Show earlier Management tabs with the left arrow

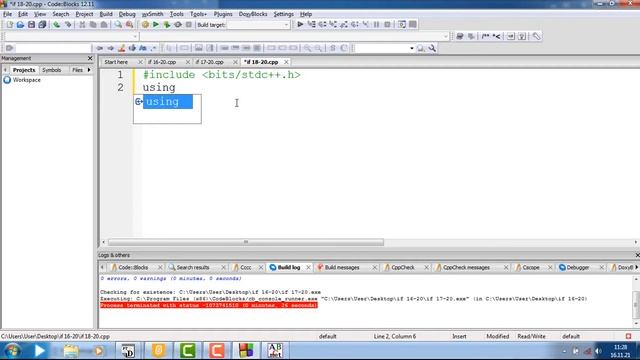coord(5,70)
